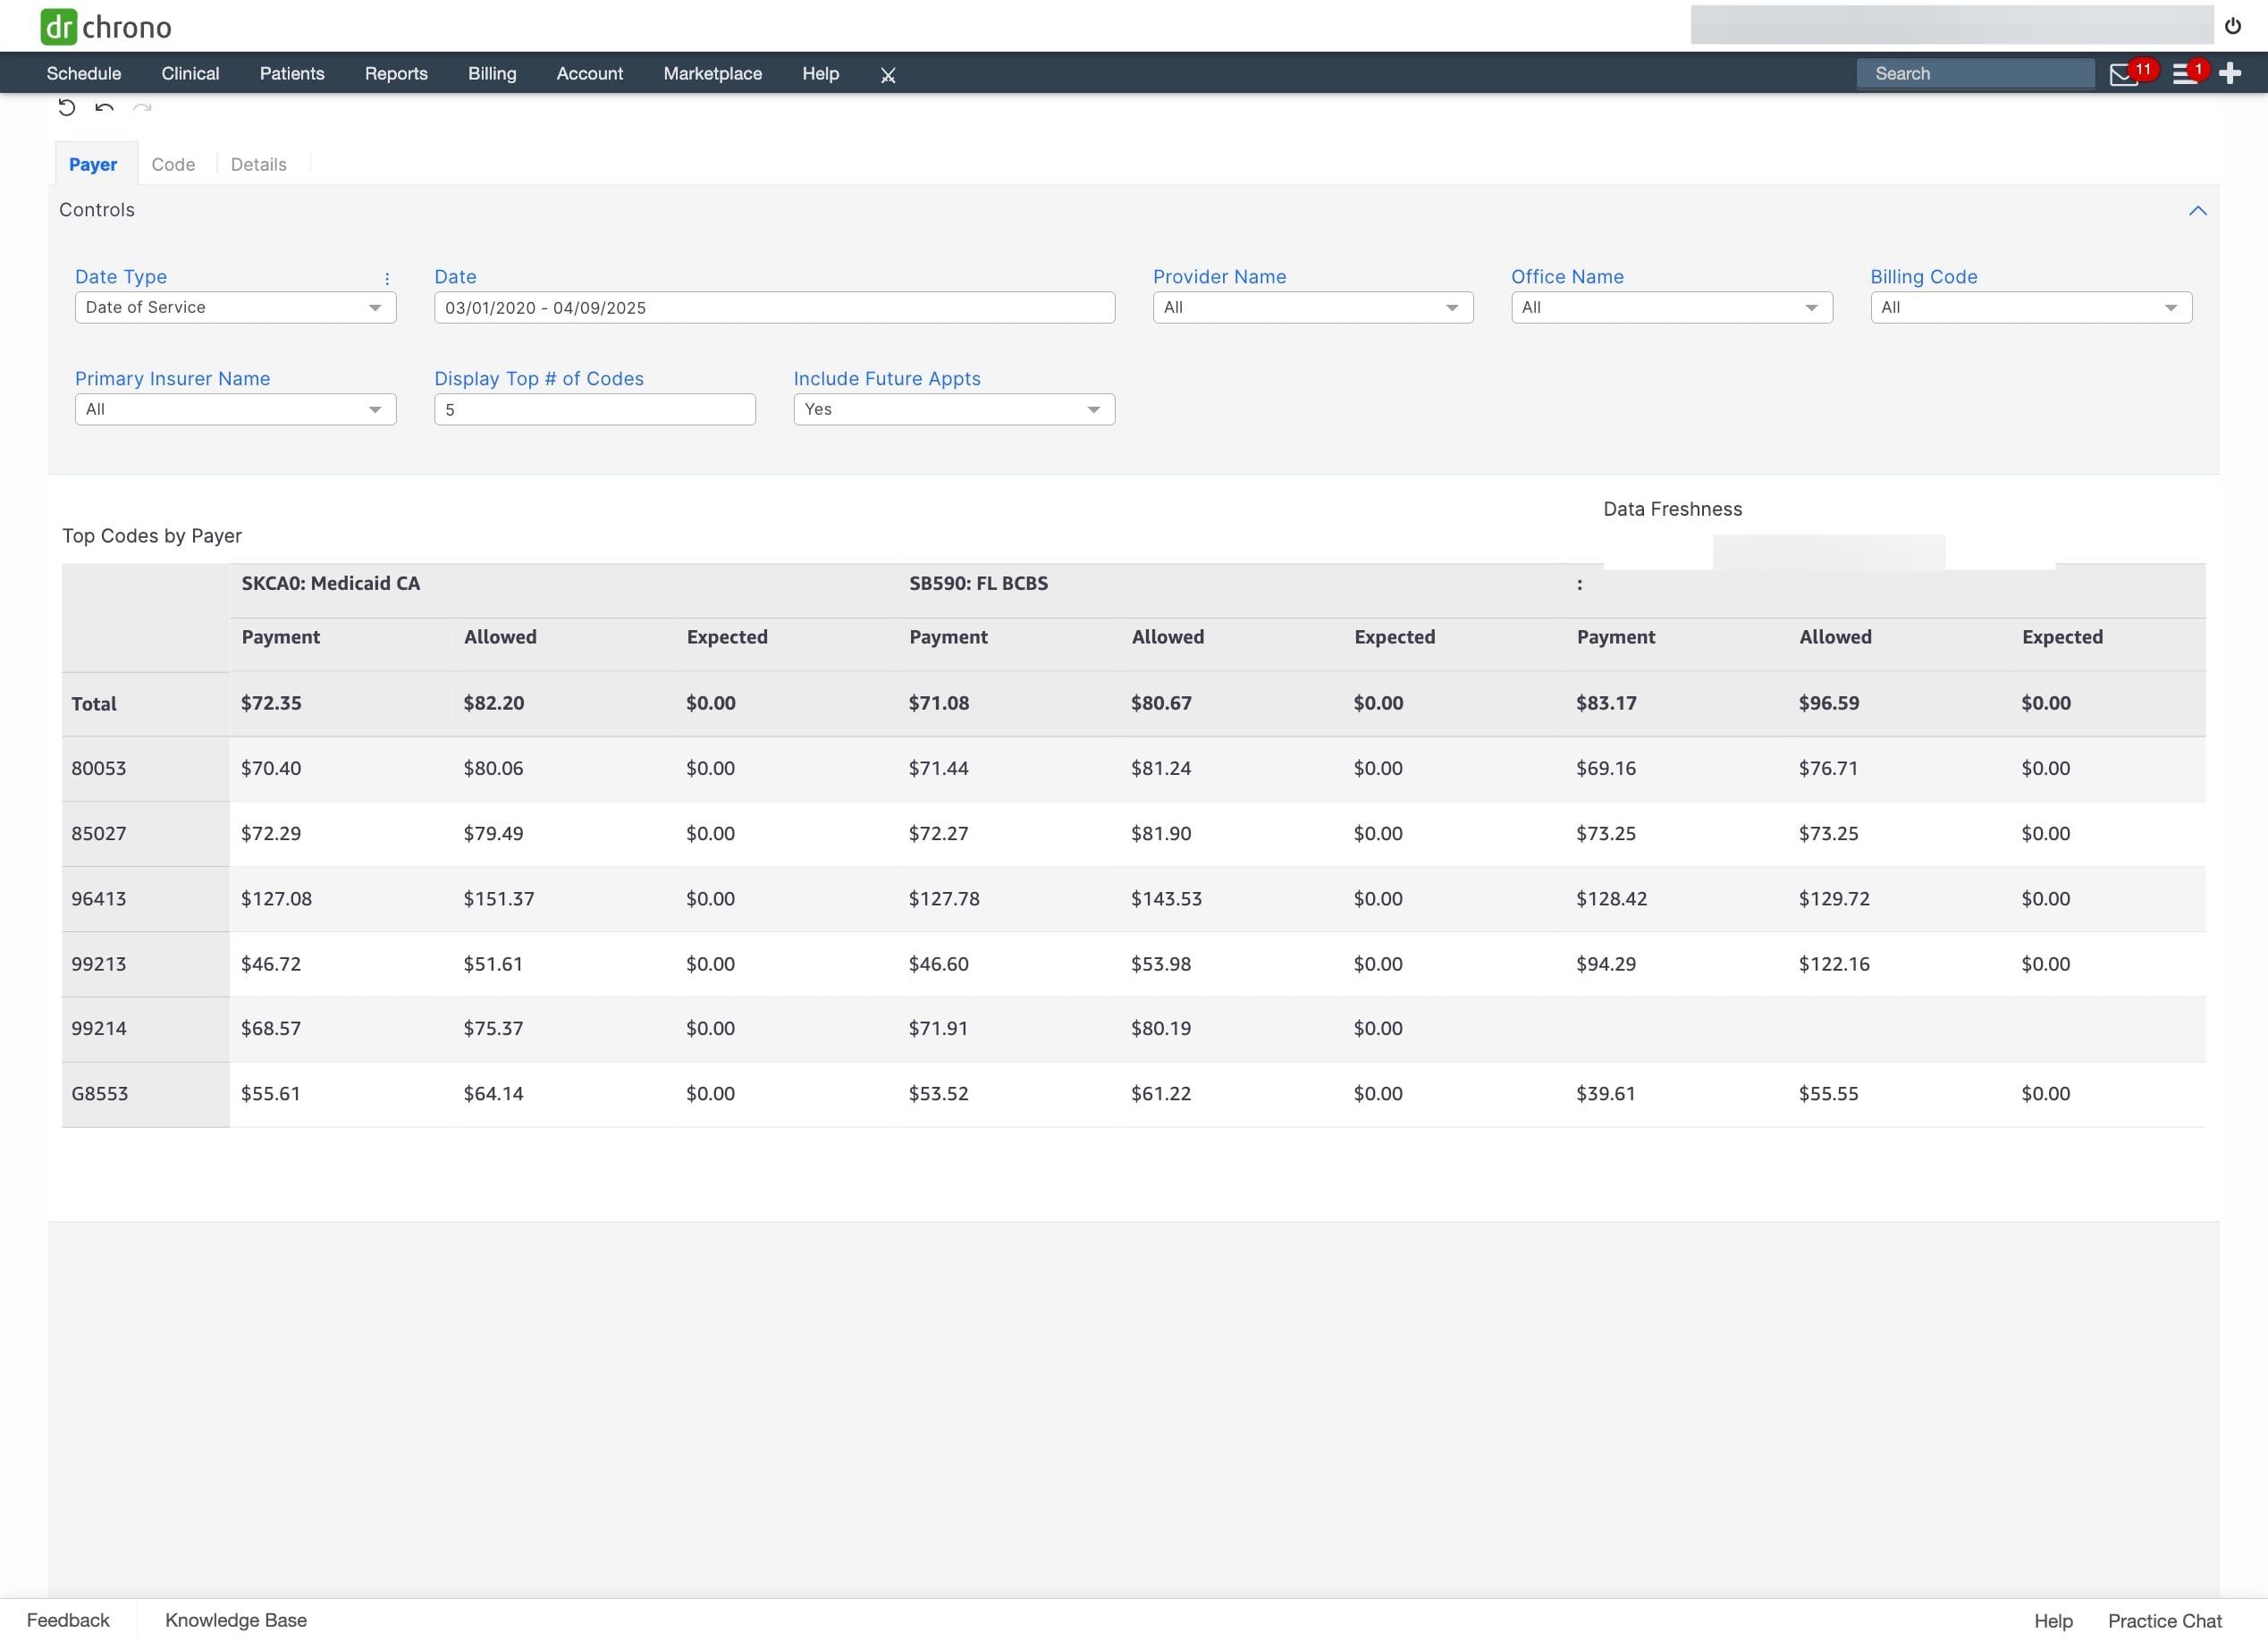The width and height of the screenshot is (2268, 1641).
Task: Click the power logout icon
Action: point(2233,26)
